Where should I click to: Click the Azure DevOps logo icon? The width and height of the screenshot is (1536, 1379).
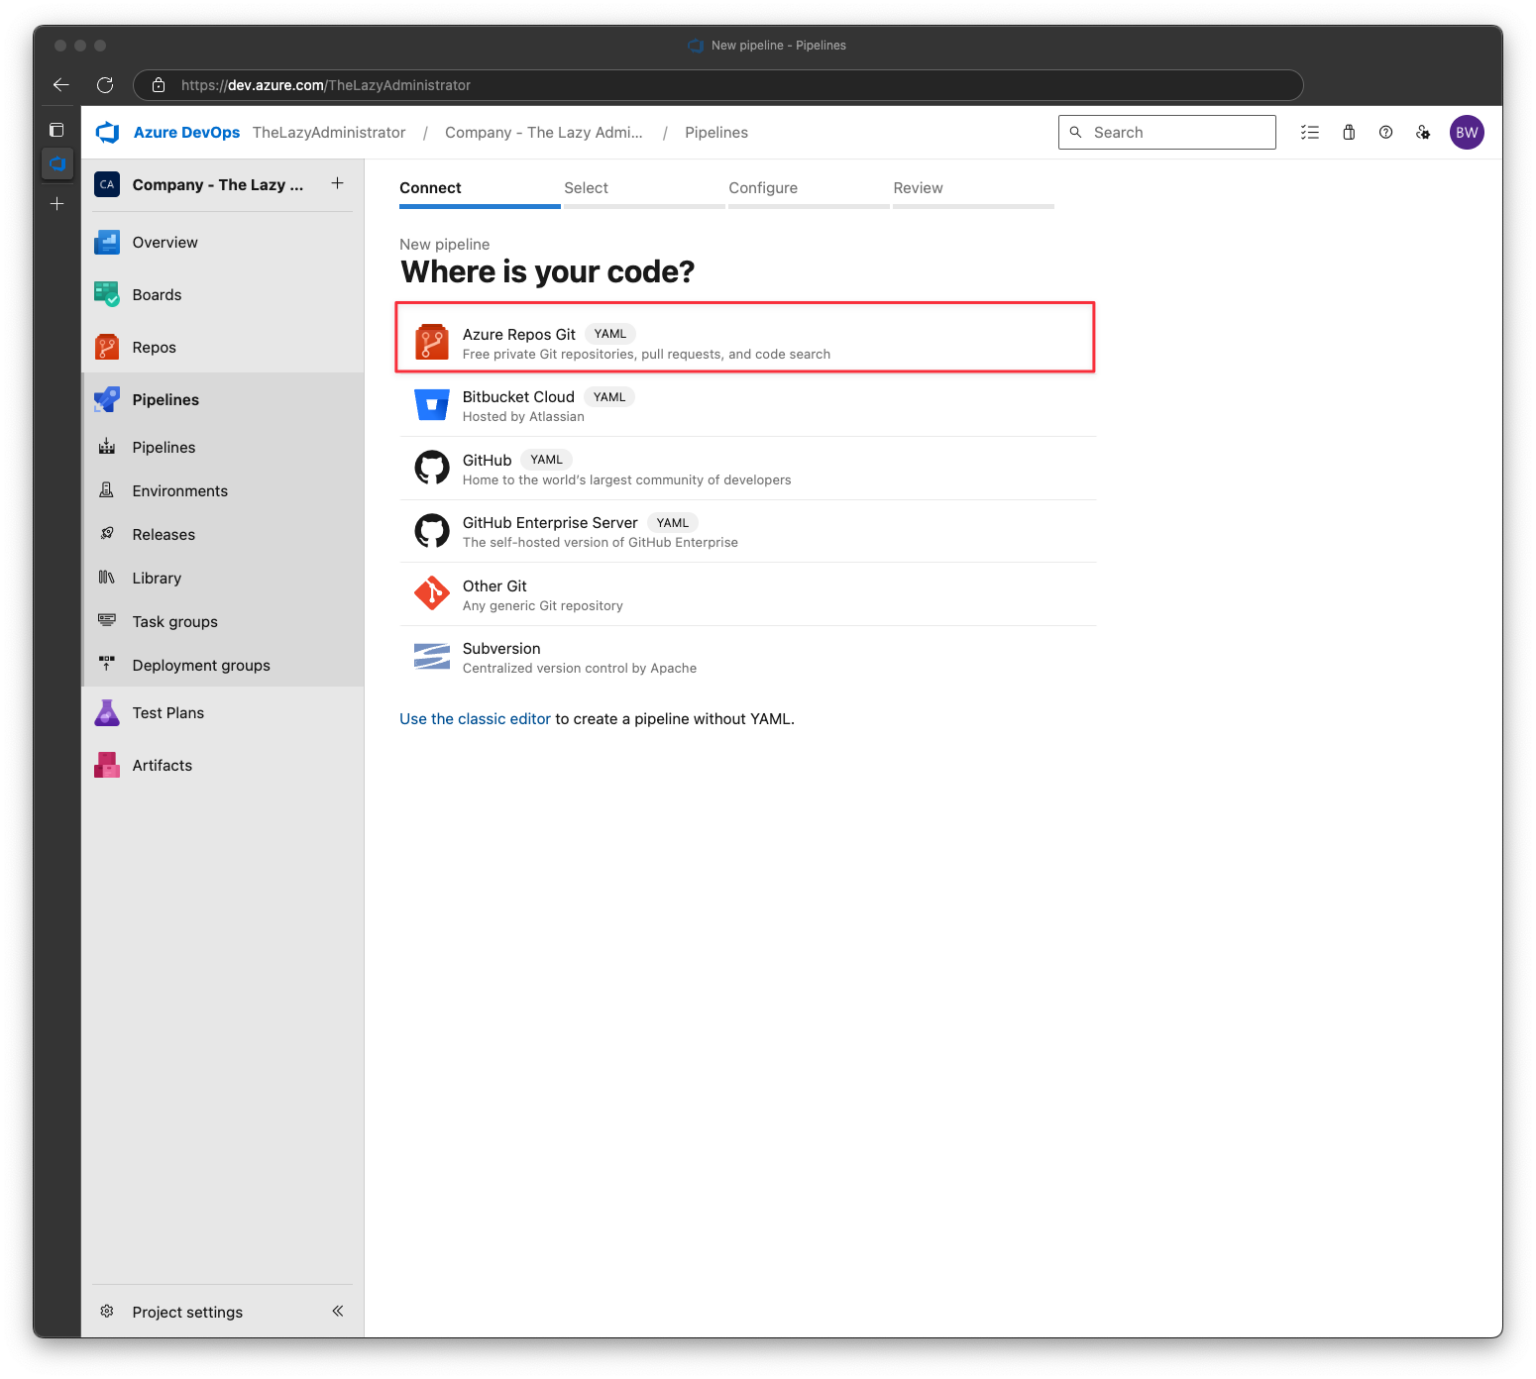tap(108, 132)
